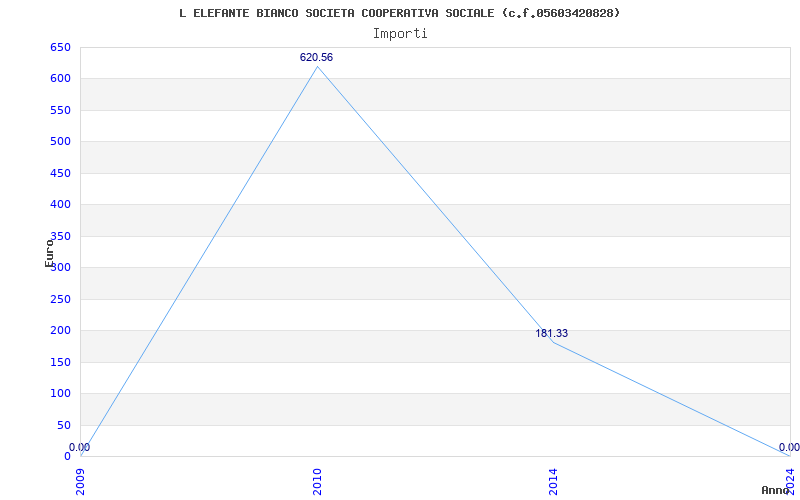Click the 0.00 label at 2009
The height and width of the screenshot is (500, 800).
coord(80,447)
